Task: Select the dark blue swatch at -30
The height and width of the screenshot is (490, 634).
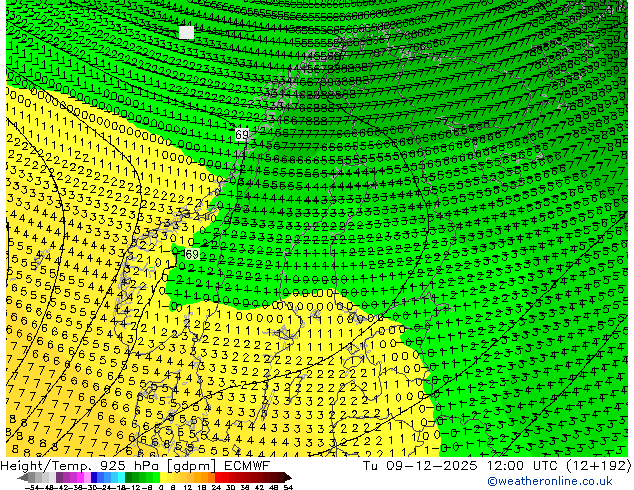Action: tap(94, 478)
